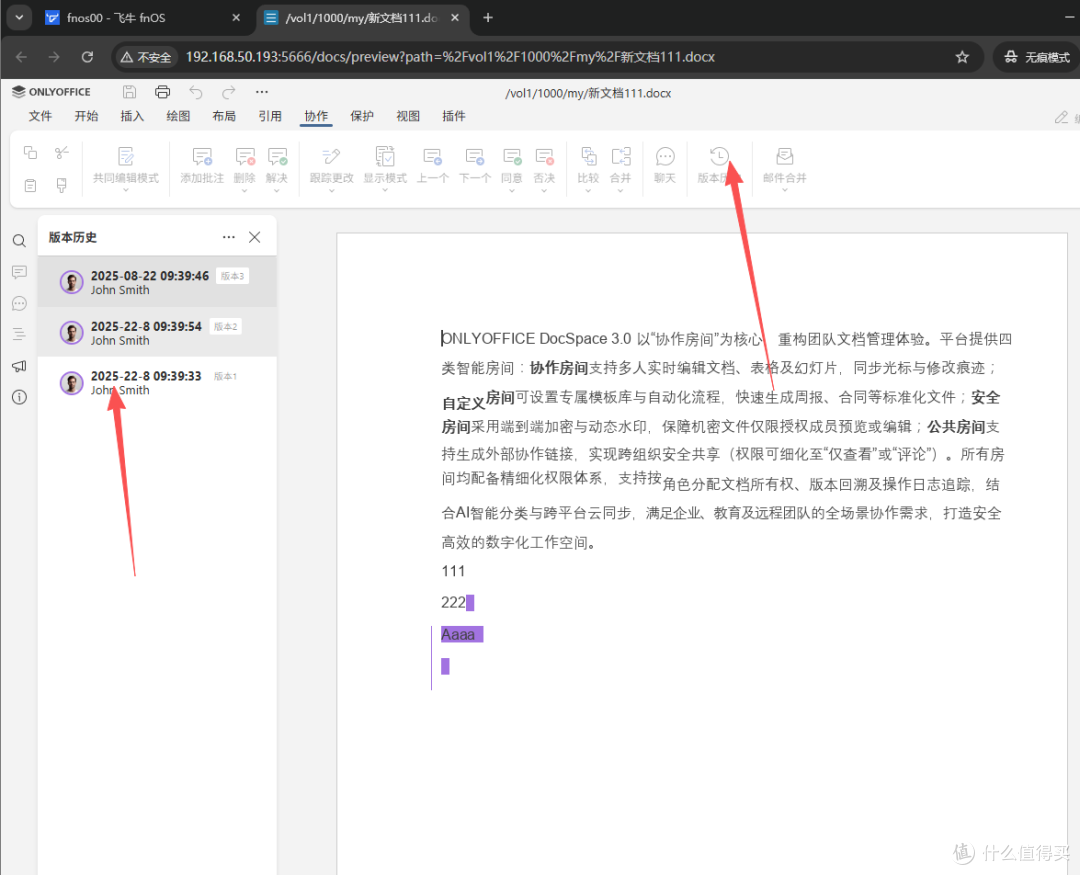Image resolution: width=1080 pixels, height=875 pixels.
Task: Open the feedback megaphone sidebar icon
Action: point(19,366)
